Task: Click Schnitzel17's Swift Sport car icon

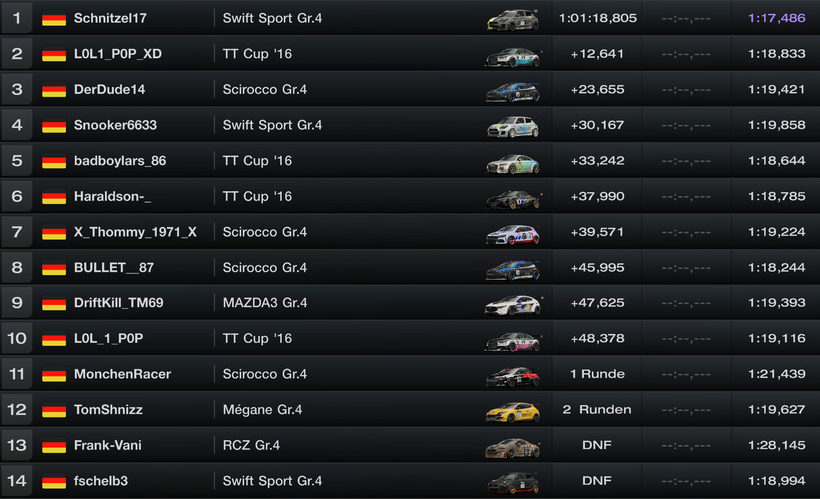Action: [512, 20]
